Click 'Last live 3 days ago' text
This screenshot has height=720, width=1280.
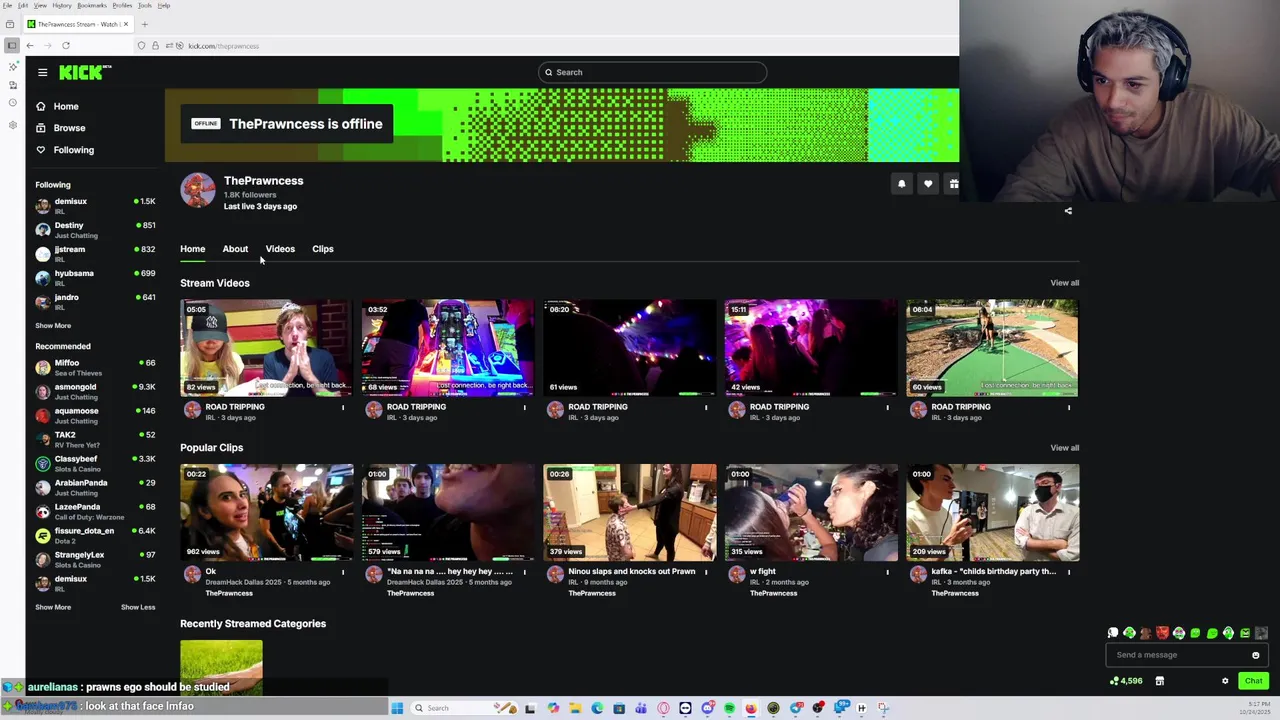(260, 206)
